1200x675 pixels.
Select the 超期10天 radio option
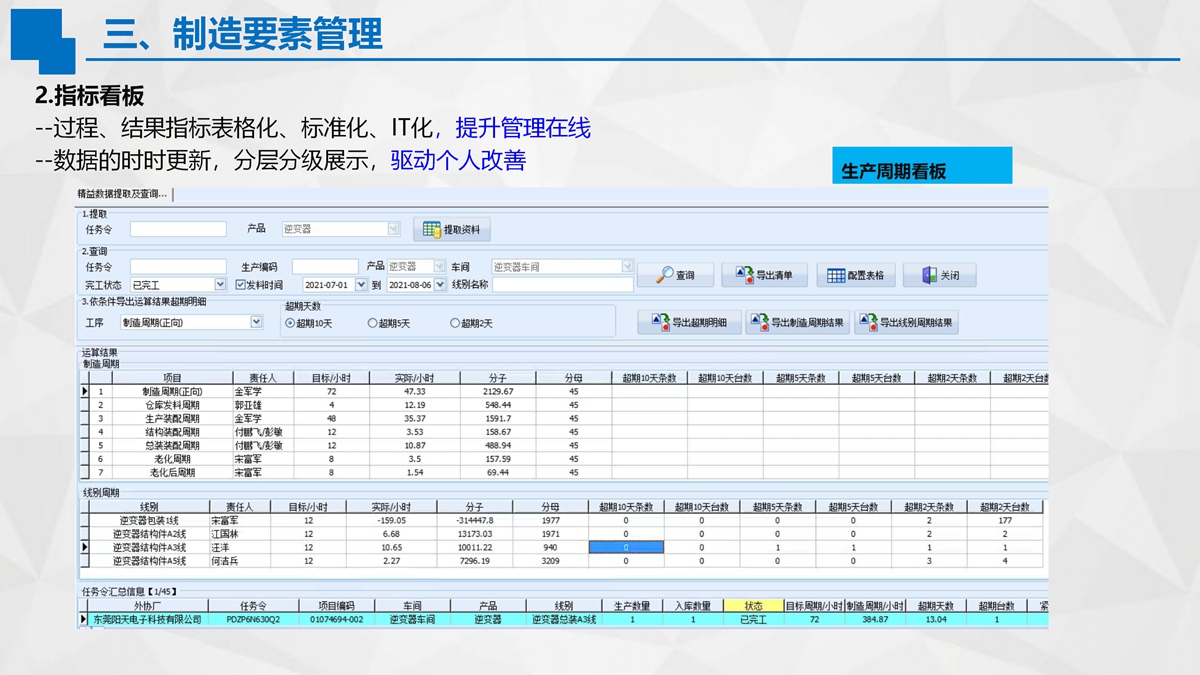coord(291,324)
